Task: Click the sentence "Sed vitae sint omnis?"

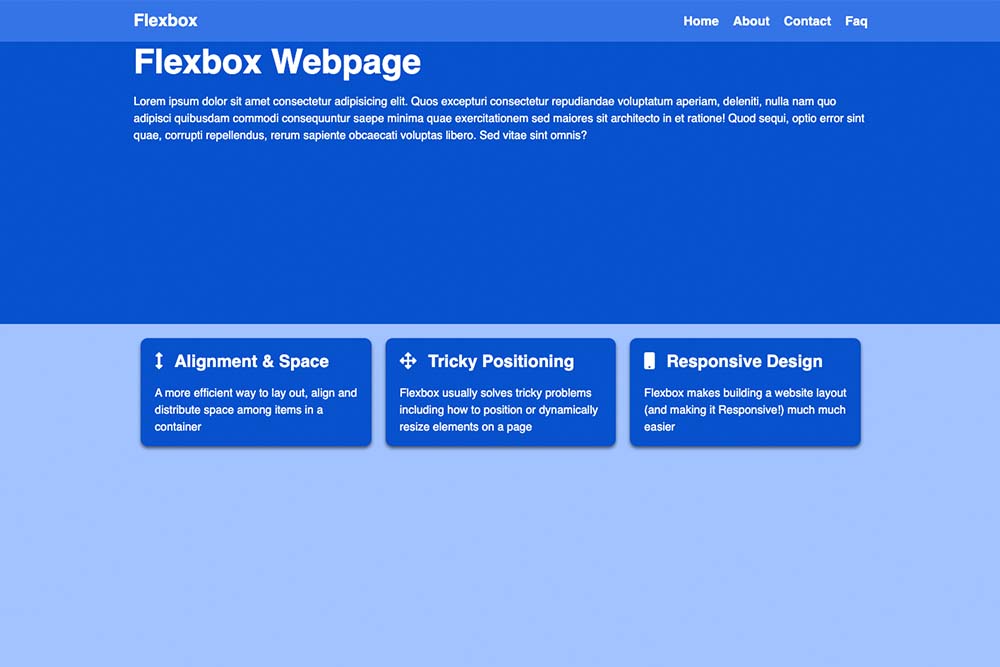Action: point(533,135)
